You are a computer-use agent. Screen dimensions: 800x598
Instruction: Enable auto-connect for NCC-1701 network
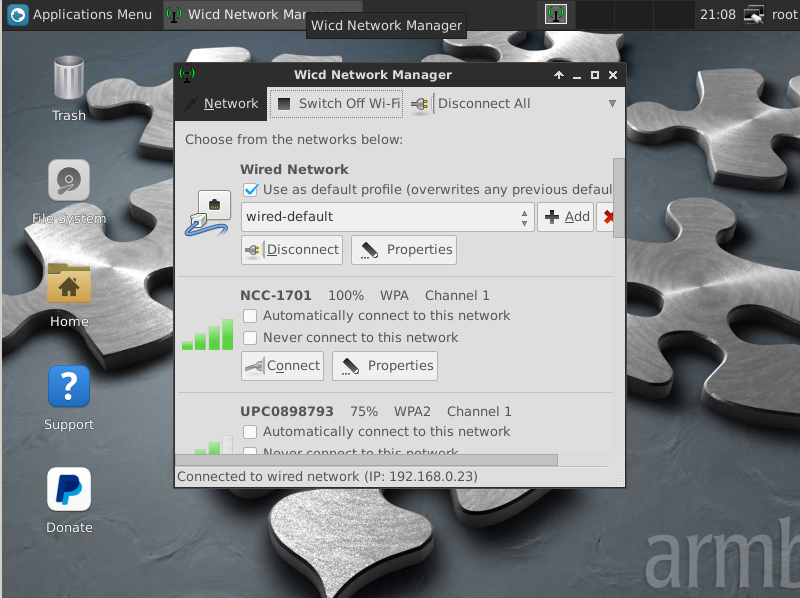click(x=251, y=316)
